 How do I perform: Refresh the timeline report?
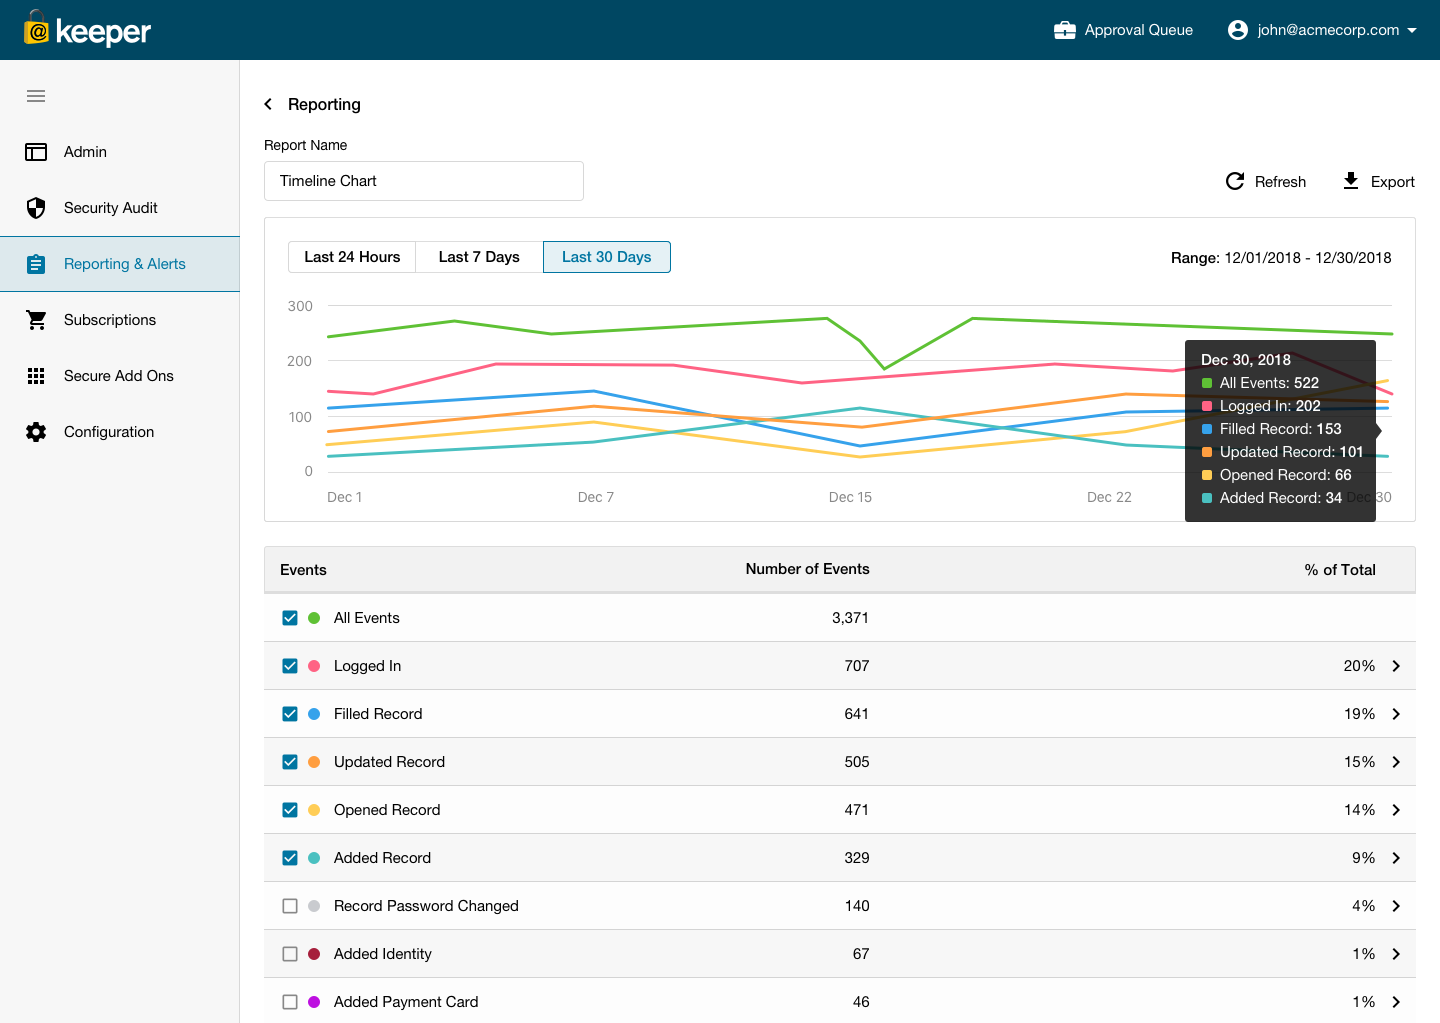tap(1266, 181)
